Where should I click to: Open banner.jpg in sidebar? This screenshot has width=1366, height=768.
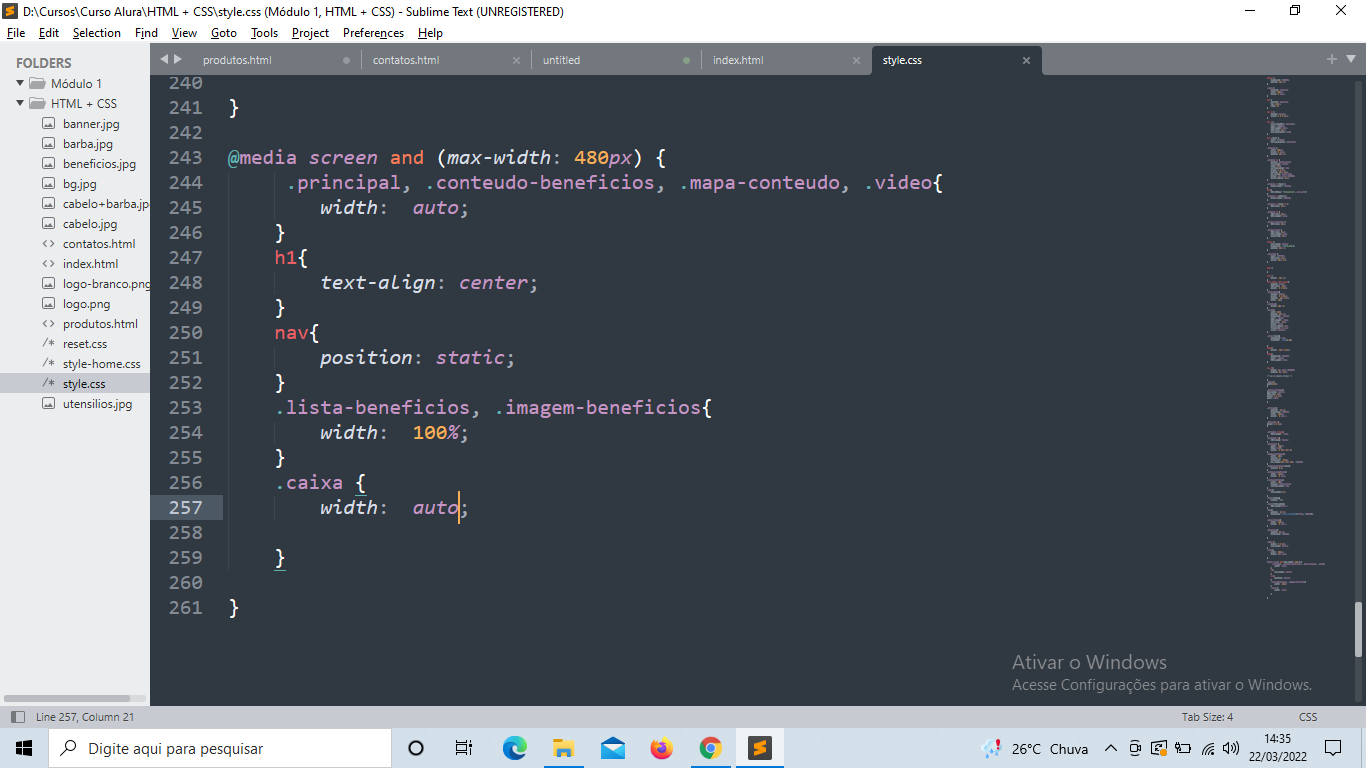tap(90, 124)
